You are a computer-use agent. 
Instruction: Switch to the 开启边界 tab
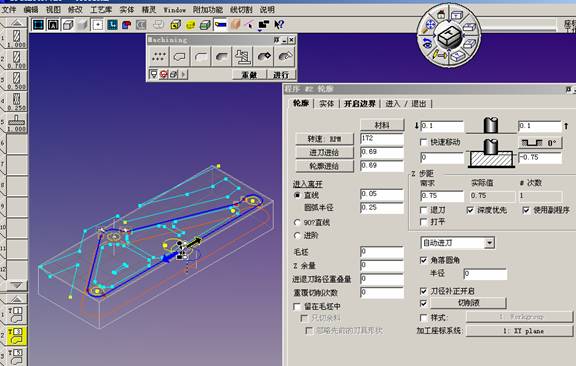(x=360, y=104)
